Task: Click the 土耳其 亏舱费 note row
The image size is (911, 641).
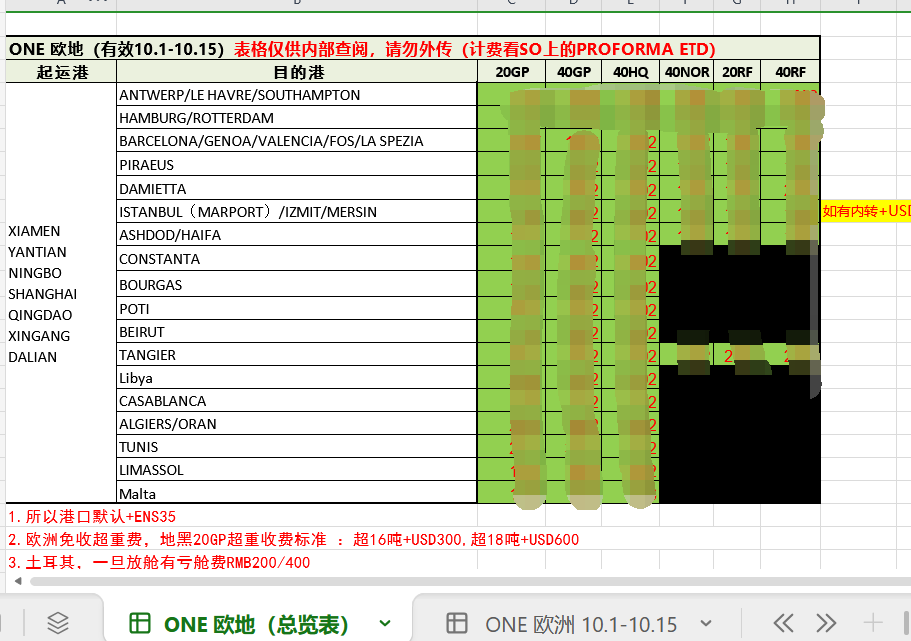Action: coord(158,562)
